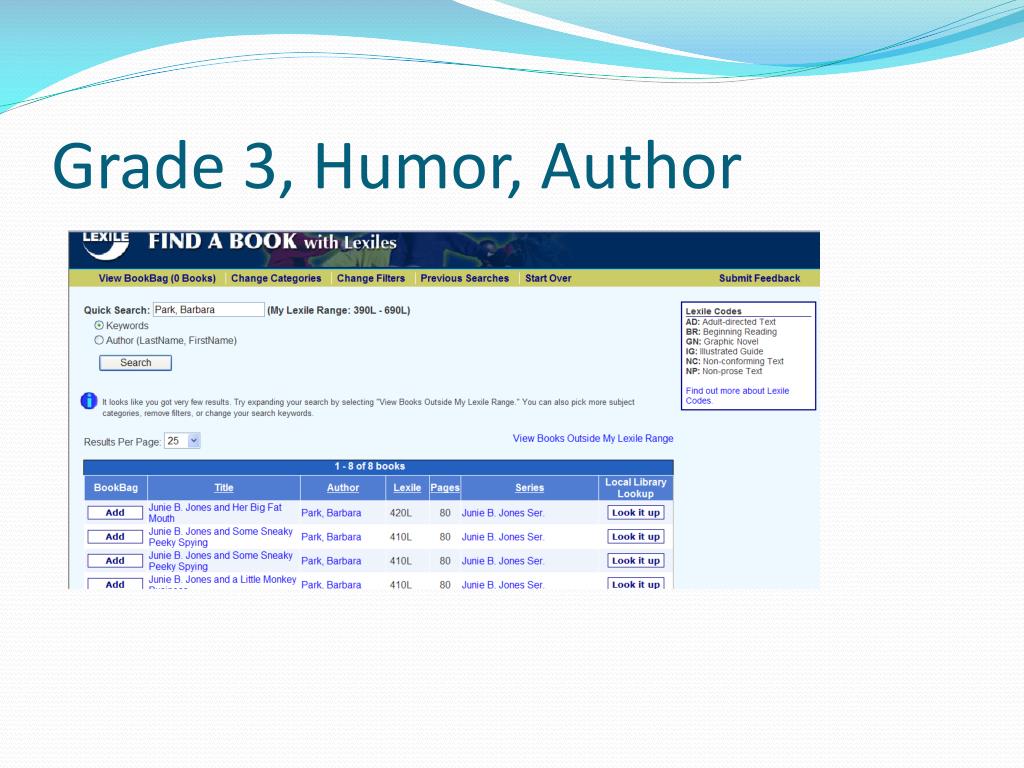Click author Park, Barbara in the Big Fat Mouth row

tap(331, 513)
